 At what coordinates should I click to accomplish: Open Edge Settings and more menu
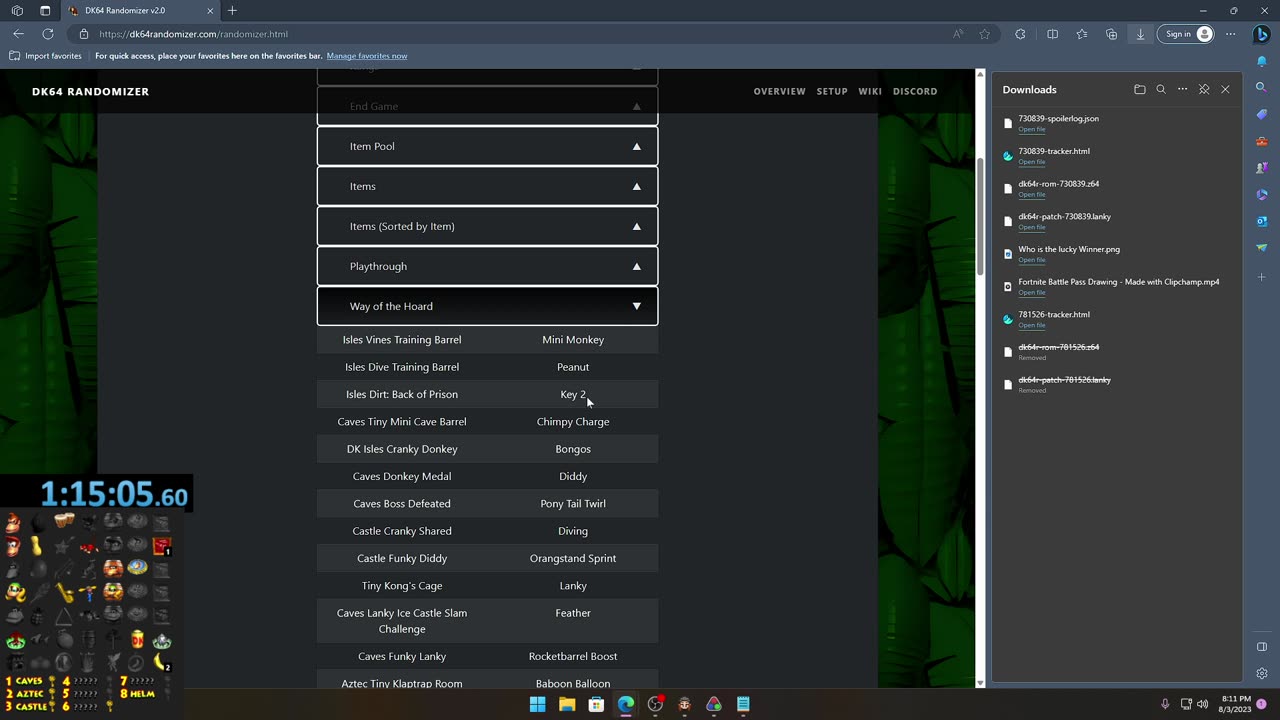tap(1230, 34)
